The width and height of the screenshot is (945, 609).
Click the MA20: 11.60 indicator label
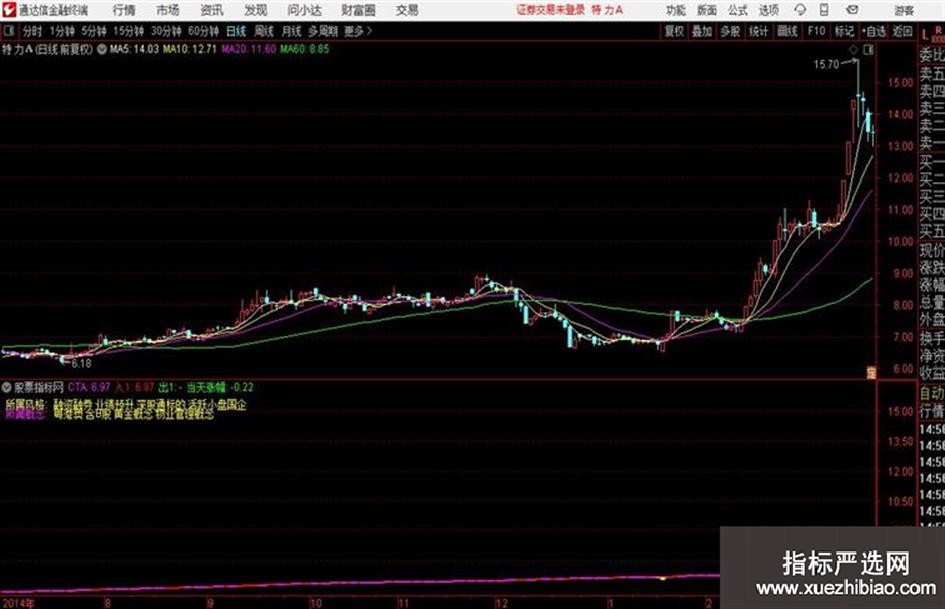(249, 49)
